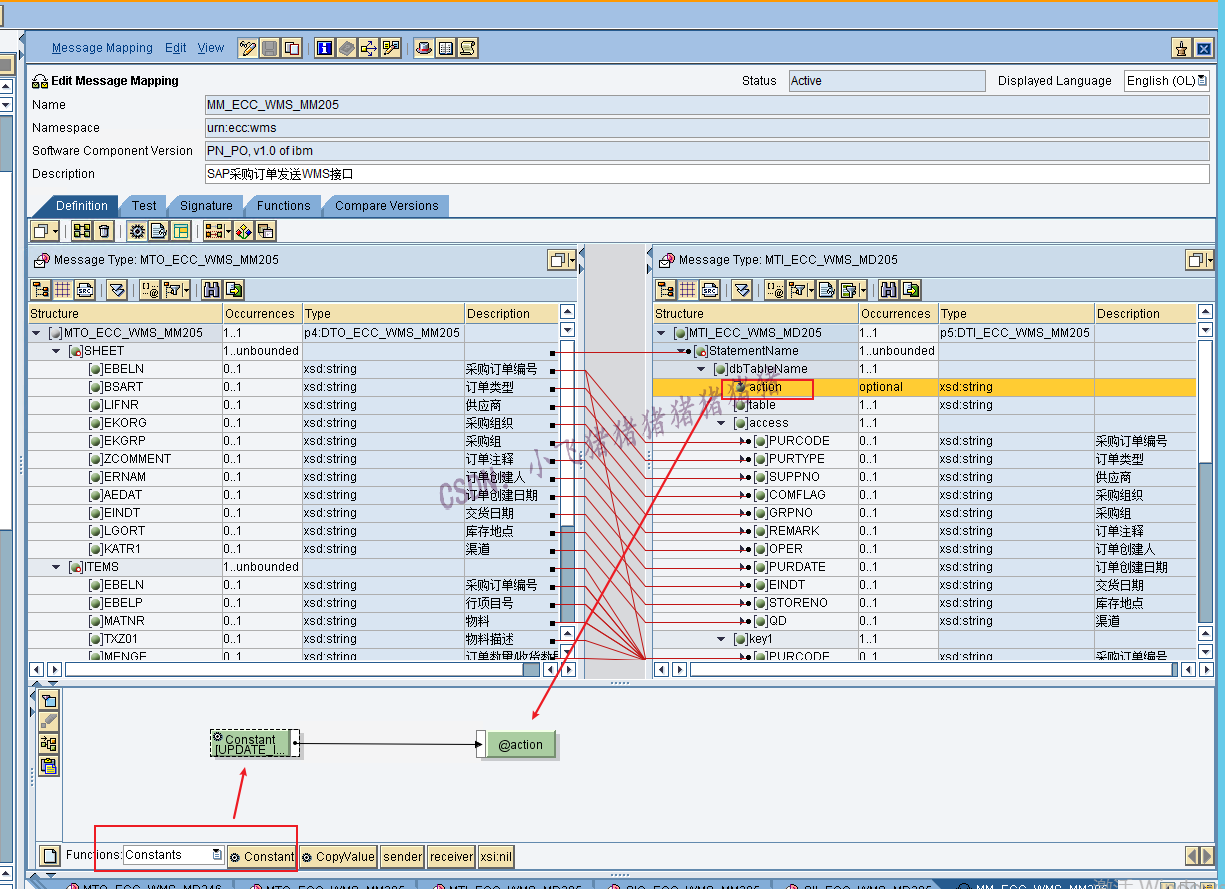Screen dimensions: 1225x889
Task: Click the SRC source text icon in target toolbar
Action: [x=710, y=290]
